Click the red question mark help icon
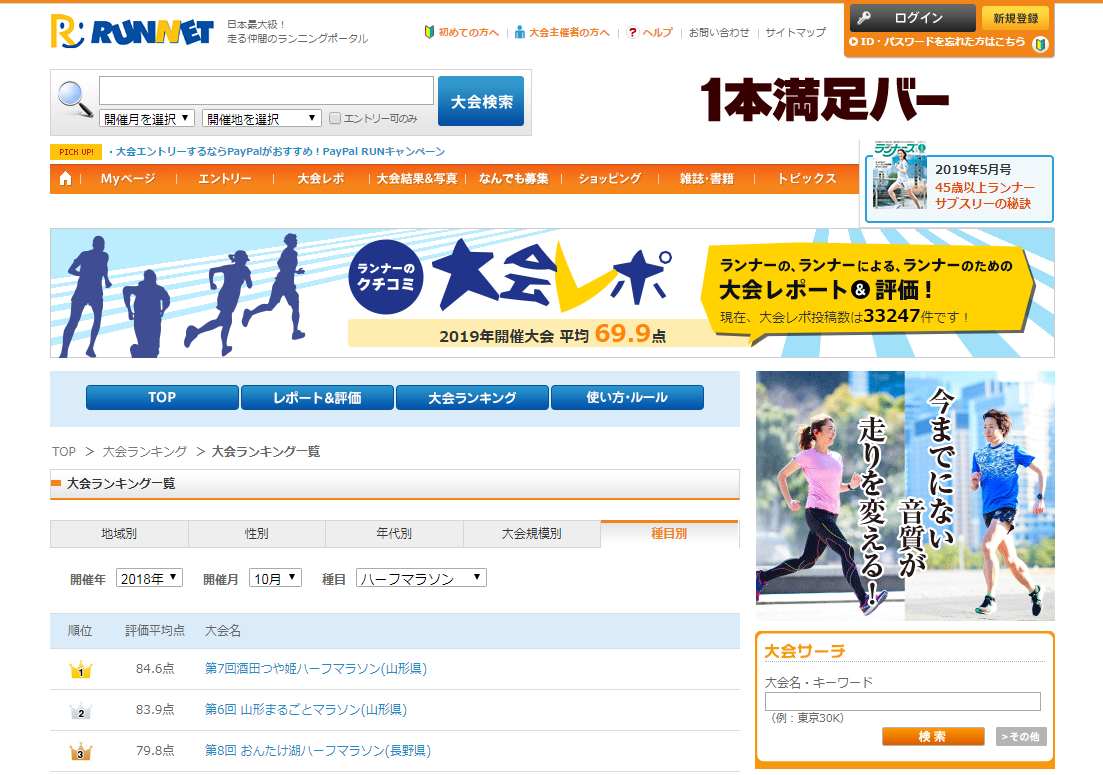The image size is (1103, 775). (x=632, y=32)
